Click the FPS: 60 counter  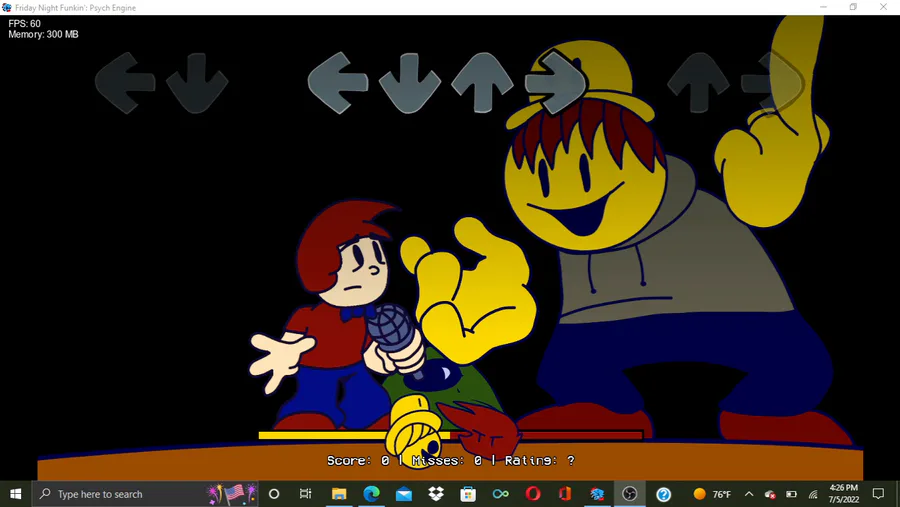[x=25, y=24]
